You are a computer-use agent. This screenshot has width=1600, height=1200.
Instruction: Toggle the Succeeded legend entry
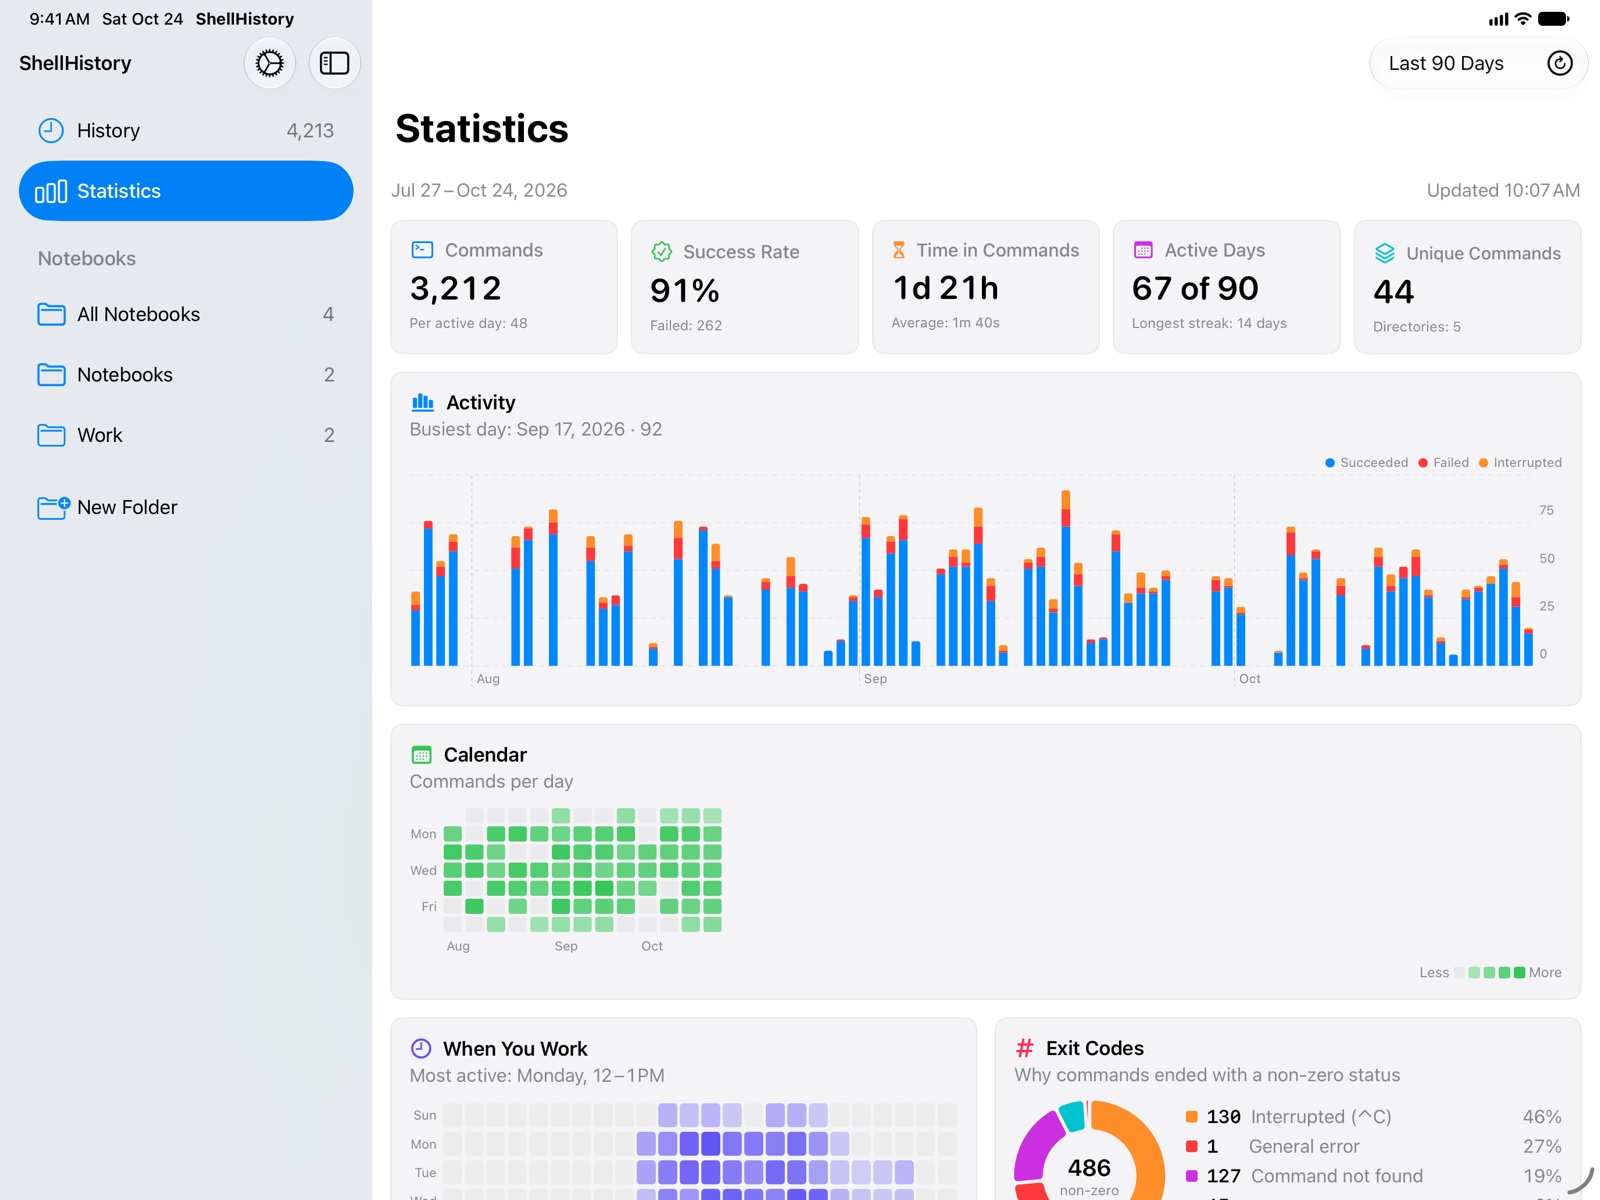click(x=1366, y=463)
